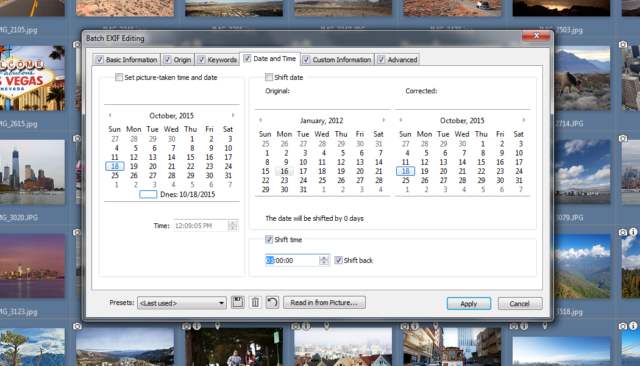Select the IMG_3123.jpg night skyline thumbnail
Screen dimensions: 640x366
click(32, 266)
